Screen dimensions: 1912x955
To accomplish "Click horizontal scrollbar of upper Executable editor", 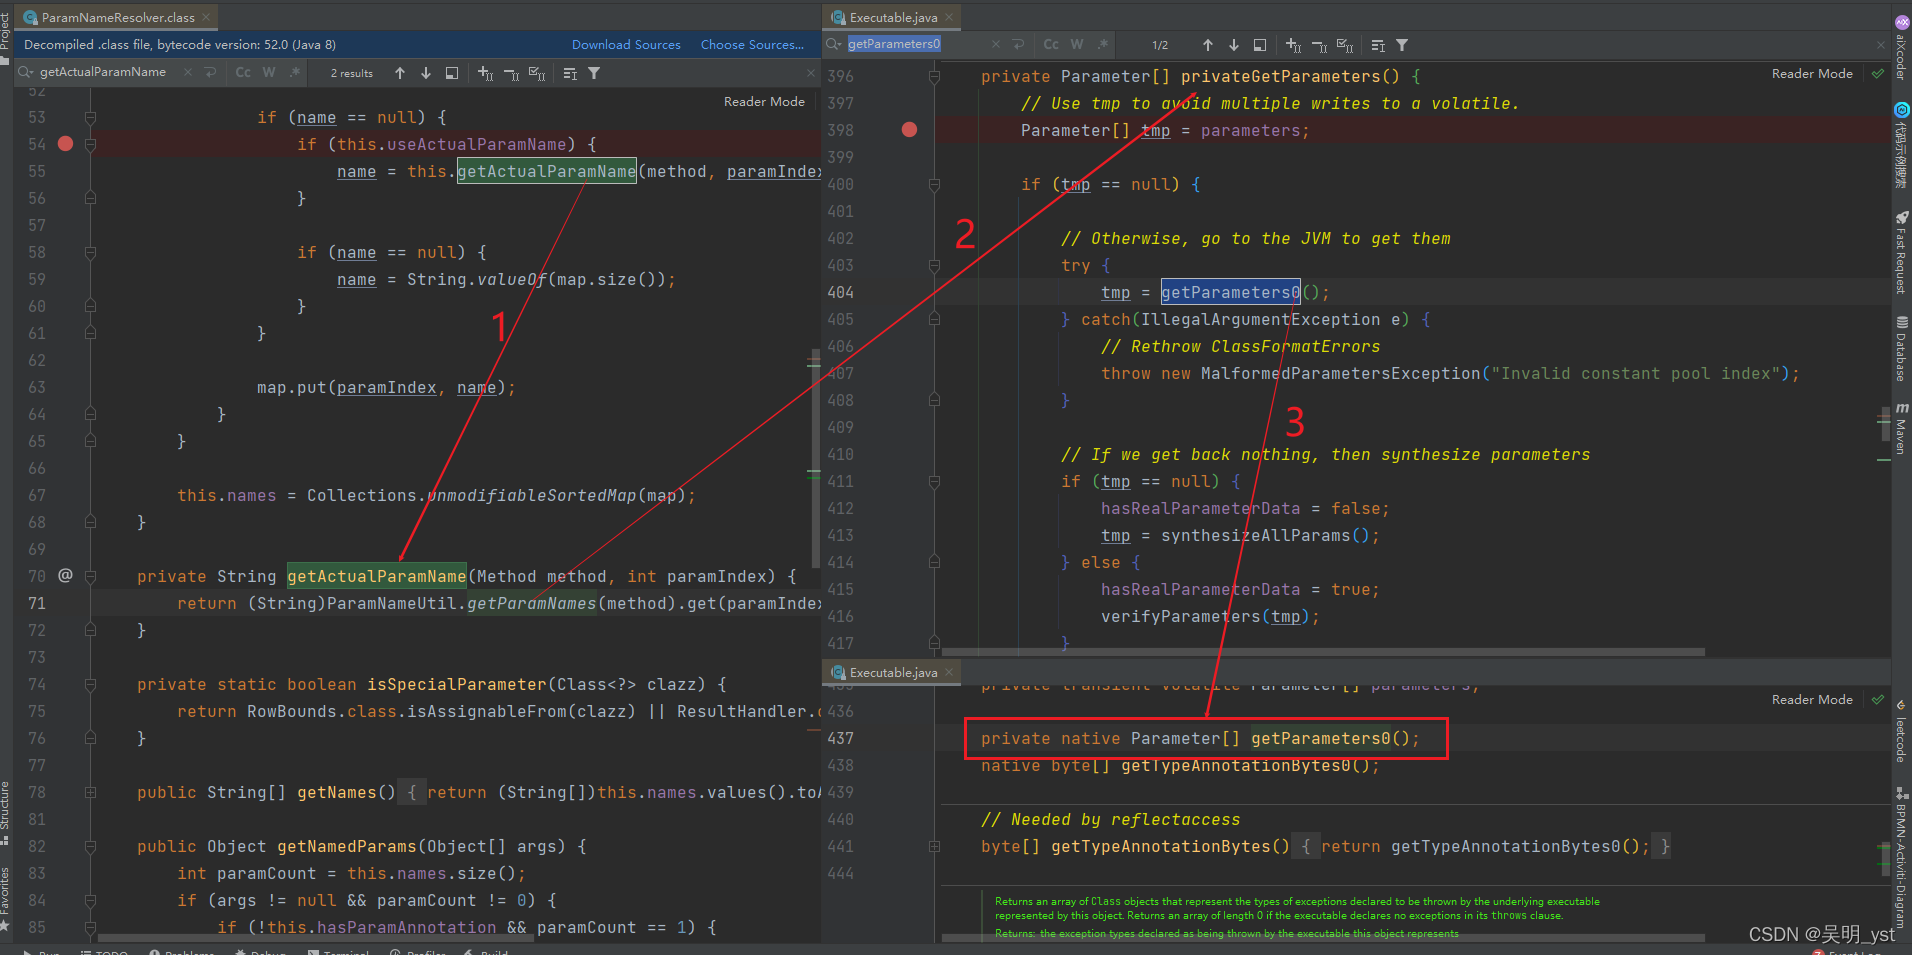I will point(1323,652).
